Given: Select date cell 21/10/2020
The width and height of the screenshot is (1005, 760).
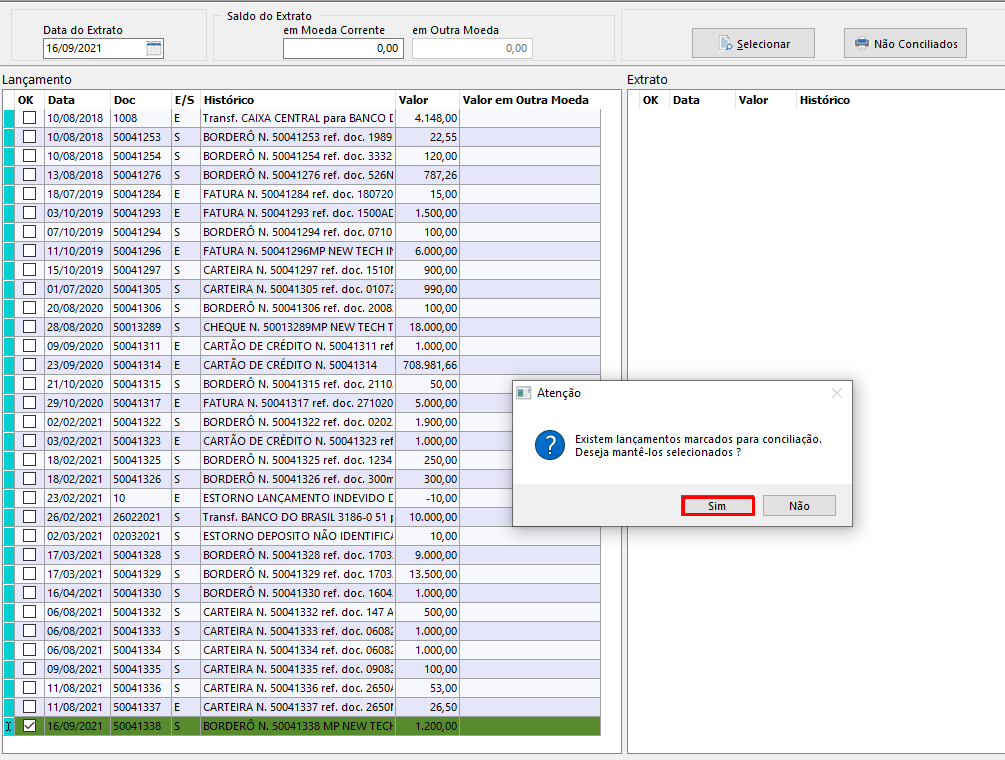Looking at the screenshot, I should (x=78, y=384).
